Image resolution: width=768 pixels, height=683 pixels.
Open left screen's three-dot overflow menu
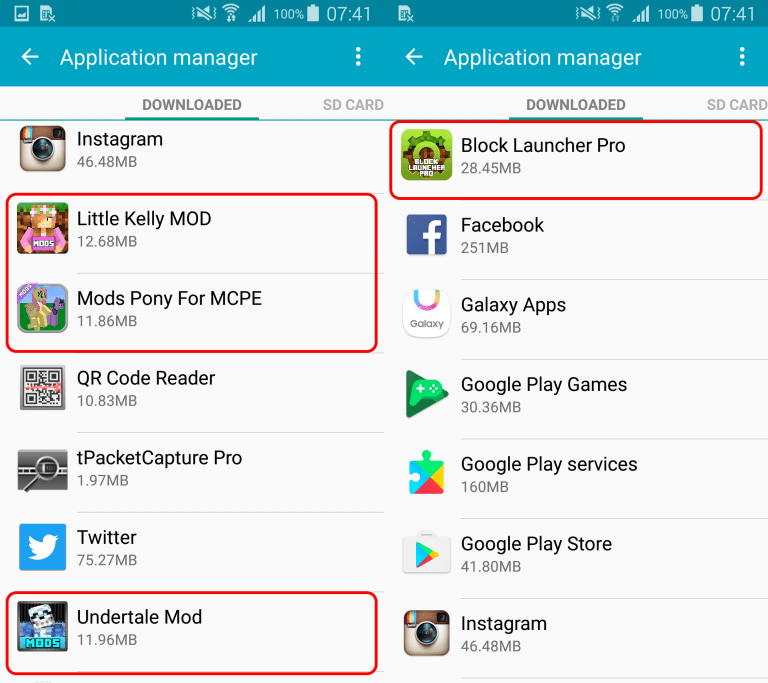(359, 57)
